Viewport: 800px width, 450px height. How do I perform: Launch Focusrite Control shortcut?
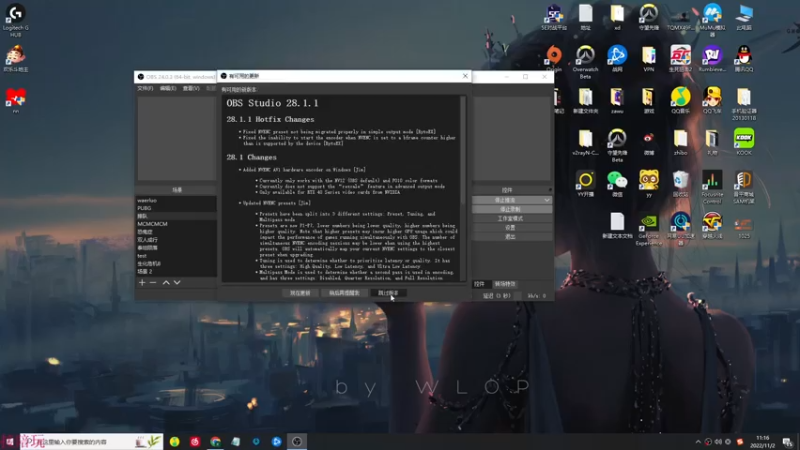tap(712, 187)
